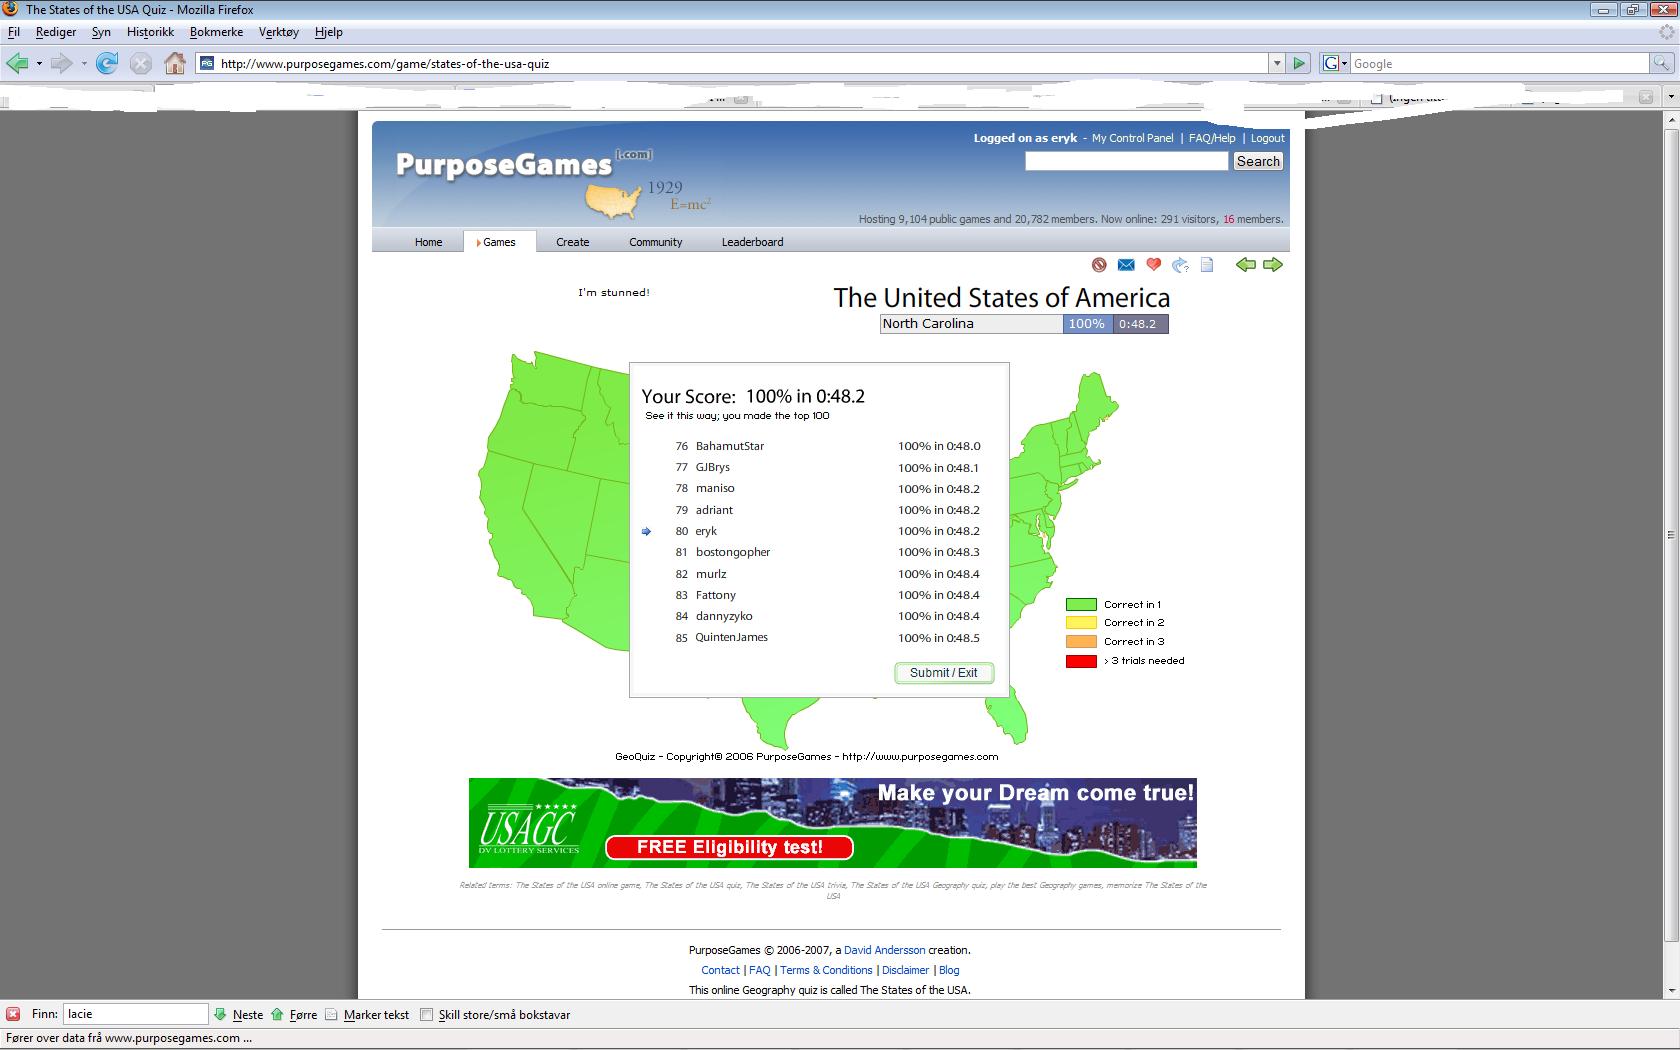
Task: Select the Games navigation tab
Action: (499, 242)
